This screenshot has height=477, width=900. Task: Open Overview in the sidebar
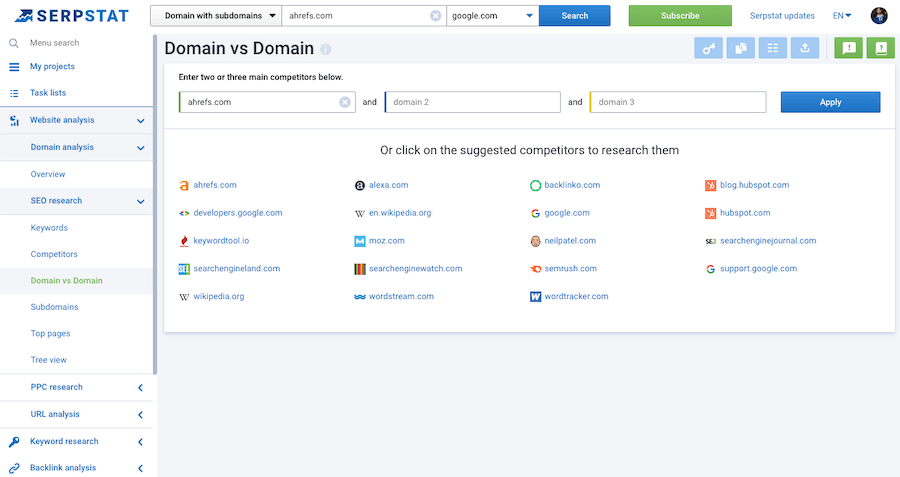point(48,174)
